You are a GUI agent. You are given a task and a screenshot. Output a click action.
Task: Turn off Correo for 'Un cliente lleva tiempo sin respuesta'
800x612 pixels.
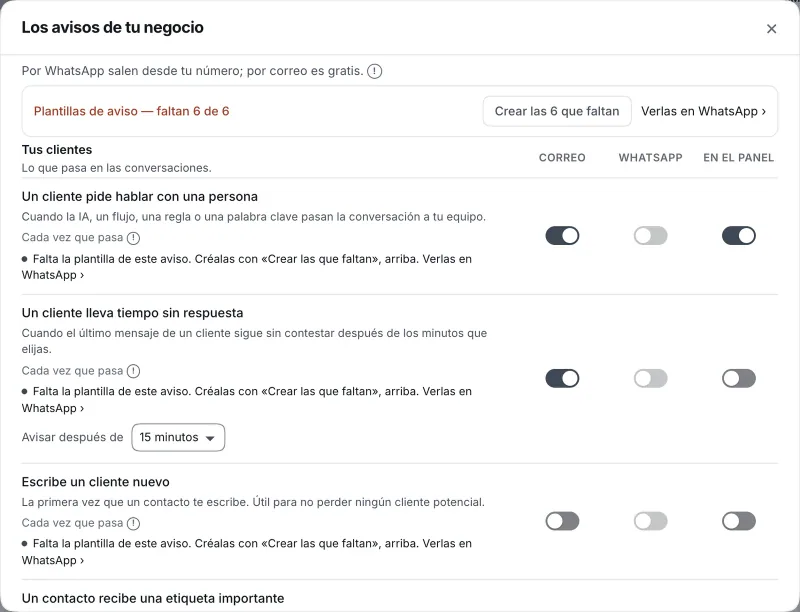[x=562, y=378]
